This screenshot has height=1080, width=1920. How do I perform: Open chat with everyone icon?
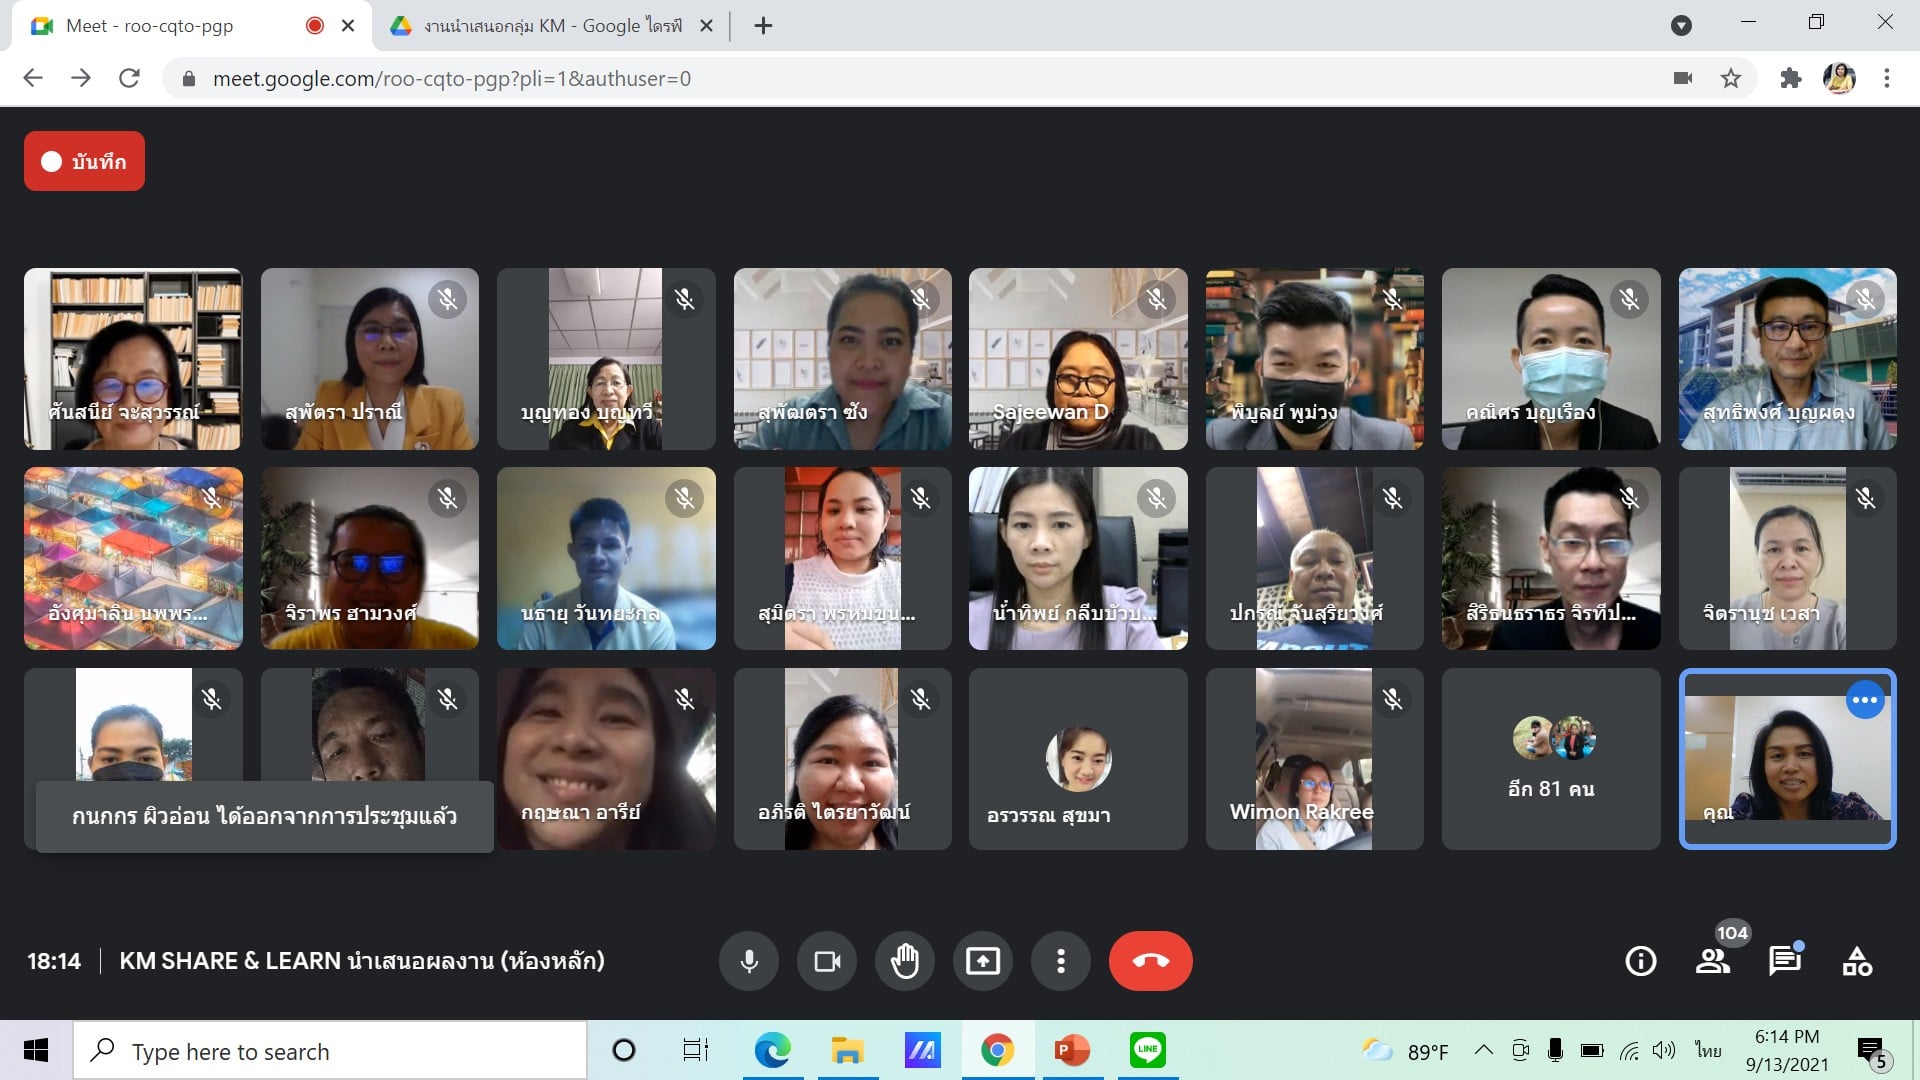1785,961
